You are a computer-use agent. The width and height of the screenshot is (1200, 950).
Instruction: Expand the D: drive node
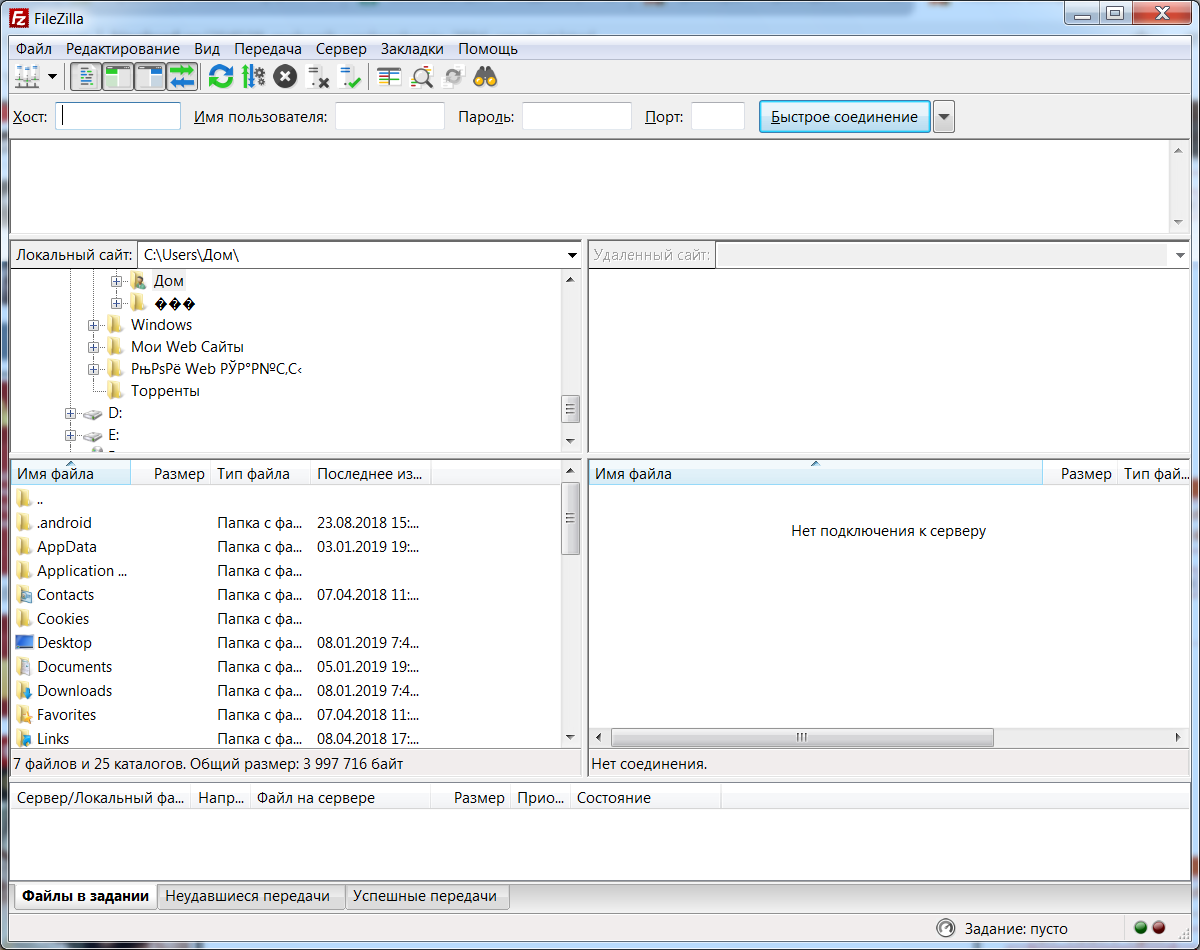(69, 412)
